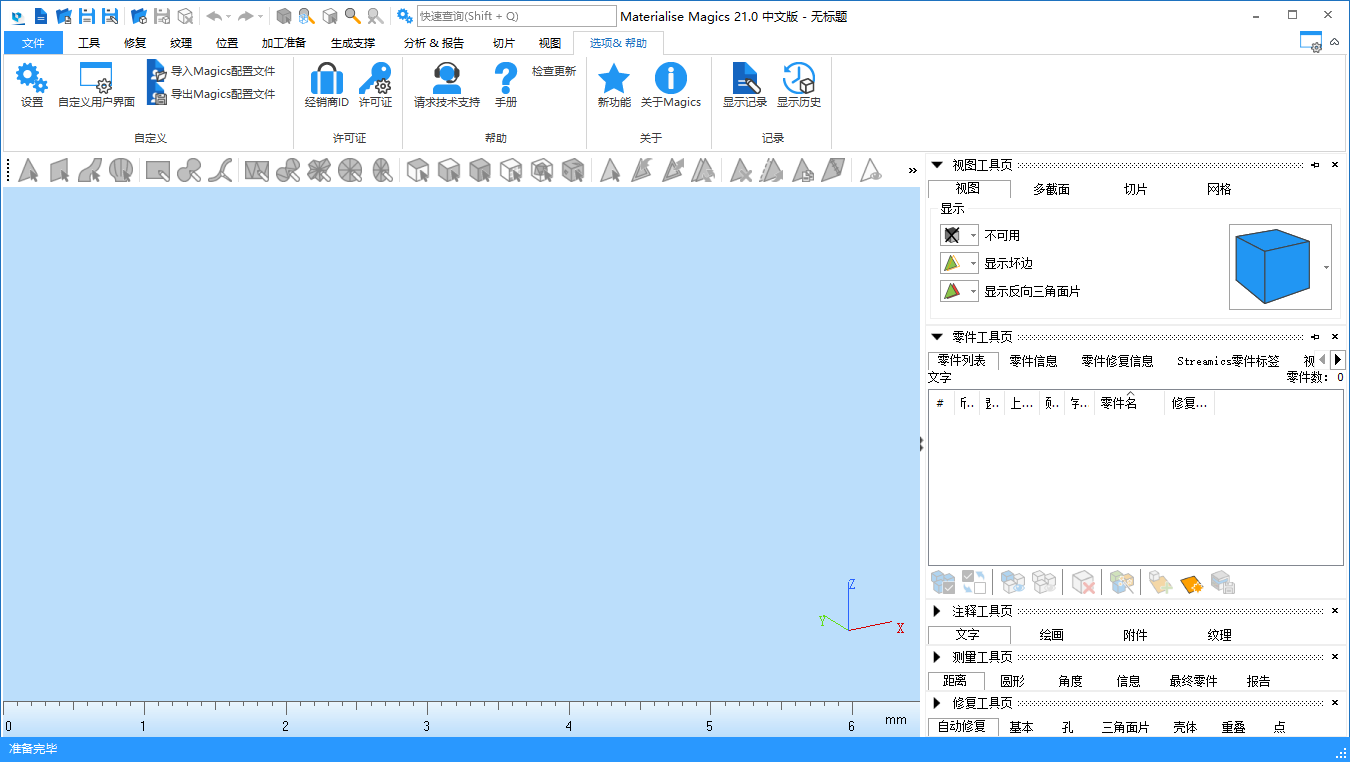1350x762 pixels.
Task: Collapse the 零件工具页 panel triangle
Action: 937,337
